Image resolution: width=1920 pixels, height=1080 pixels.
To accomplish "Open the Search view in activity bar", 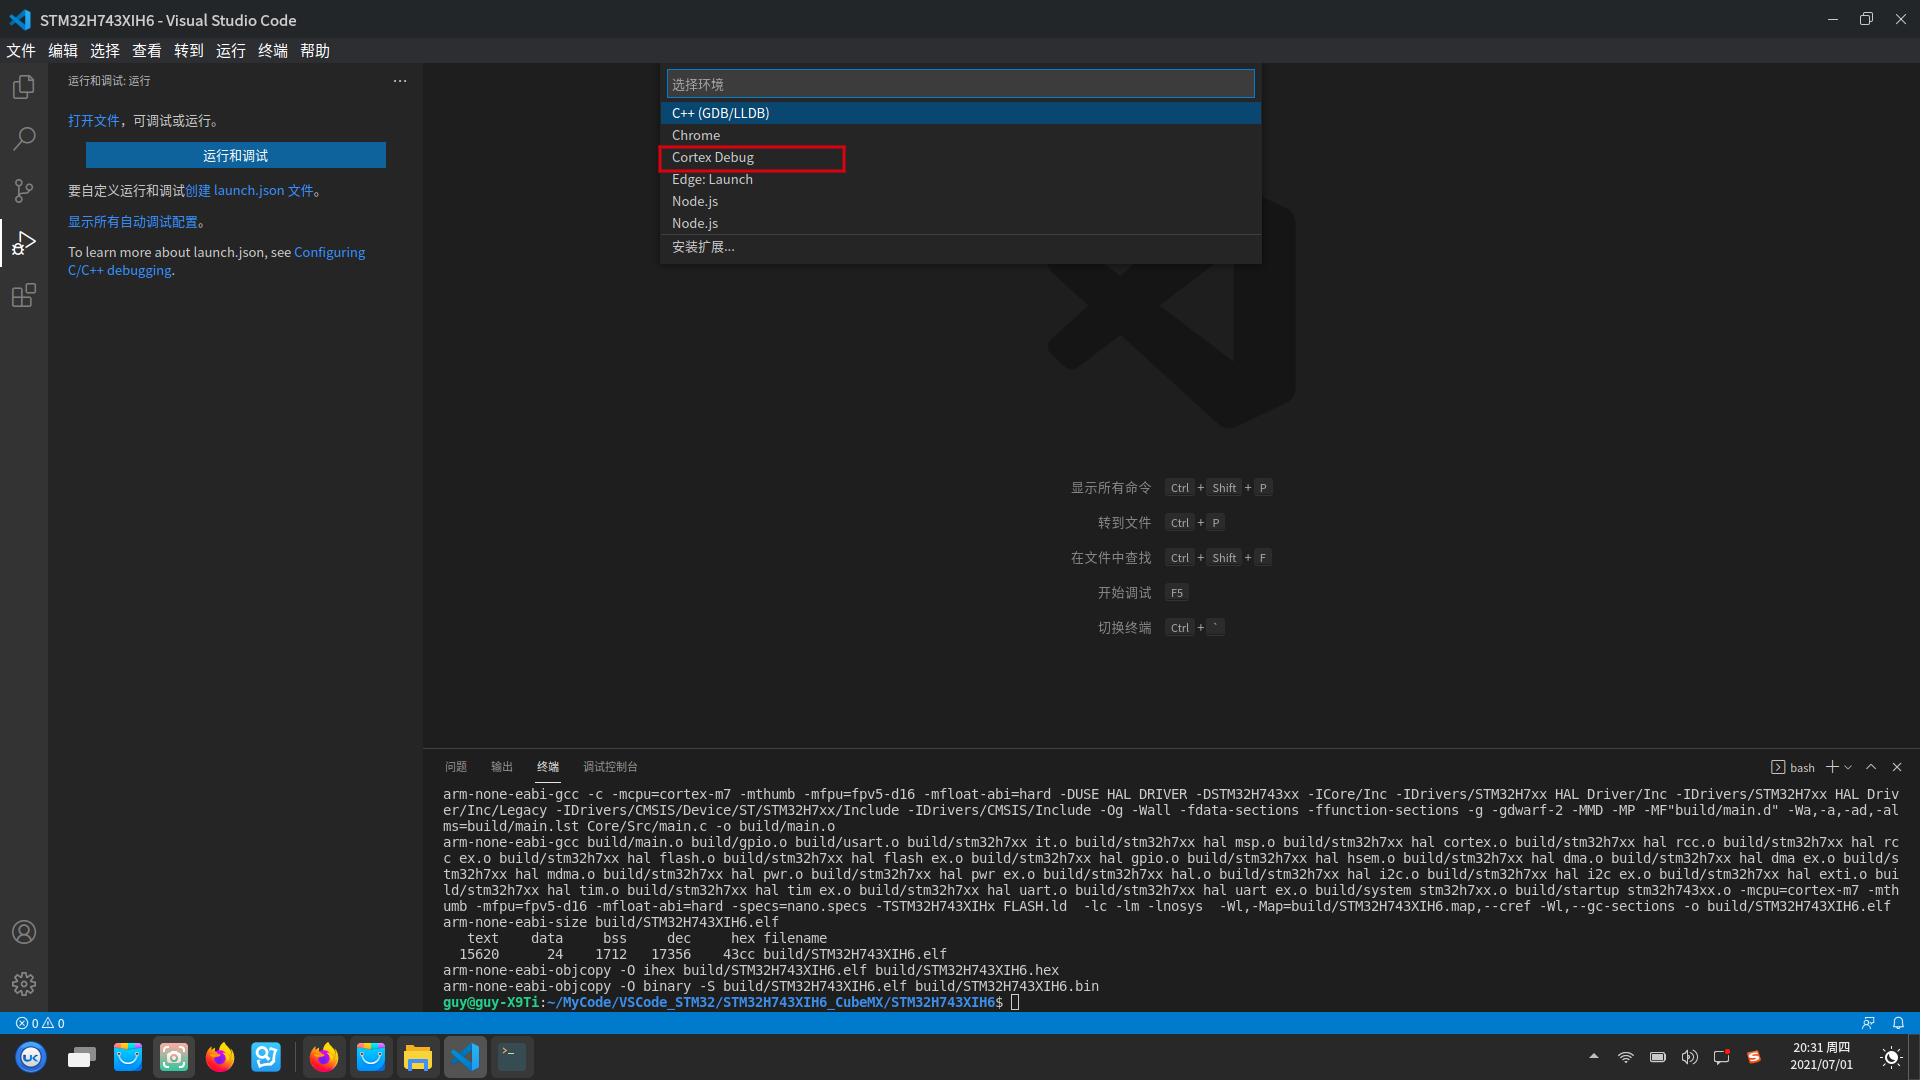I will click(x=24, y=139).
